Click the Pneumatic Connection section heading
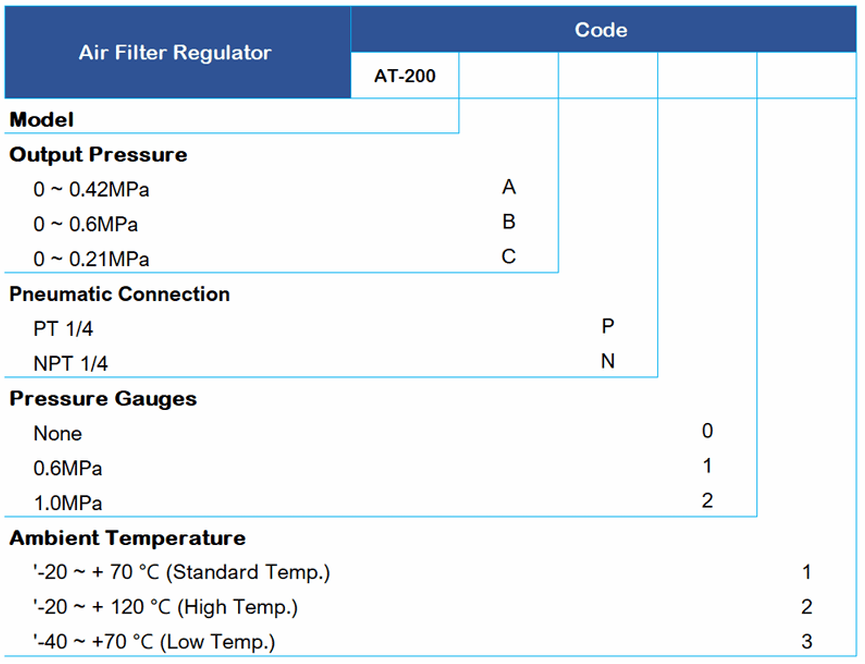865x664 pixels. point(120,294)
